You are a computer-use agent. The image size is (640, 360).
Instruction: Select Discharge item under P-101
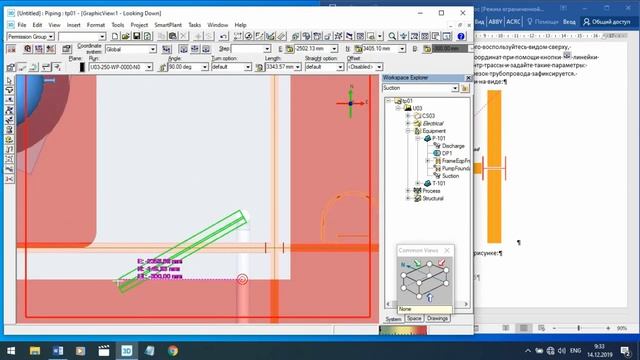coord(453,146)
